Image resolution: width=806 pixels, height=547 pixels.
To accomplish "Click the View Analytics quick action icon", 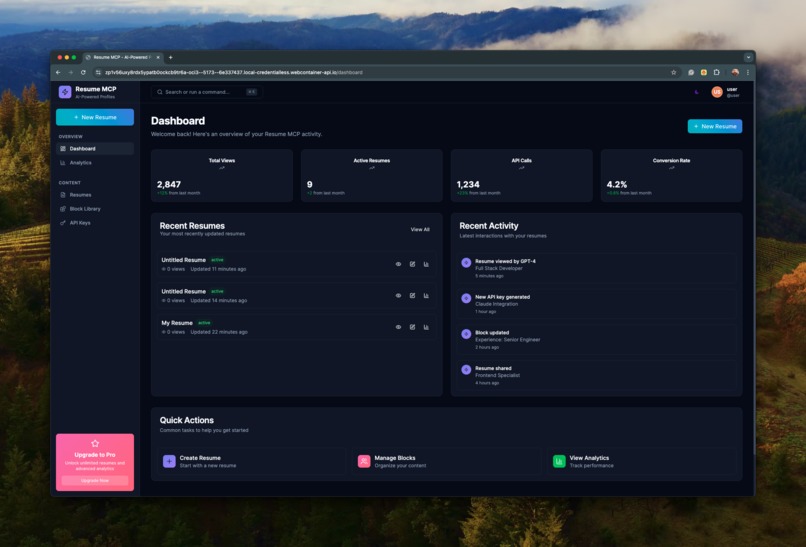I will [x=559, y=461].
